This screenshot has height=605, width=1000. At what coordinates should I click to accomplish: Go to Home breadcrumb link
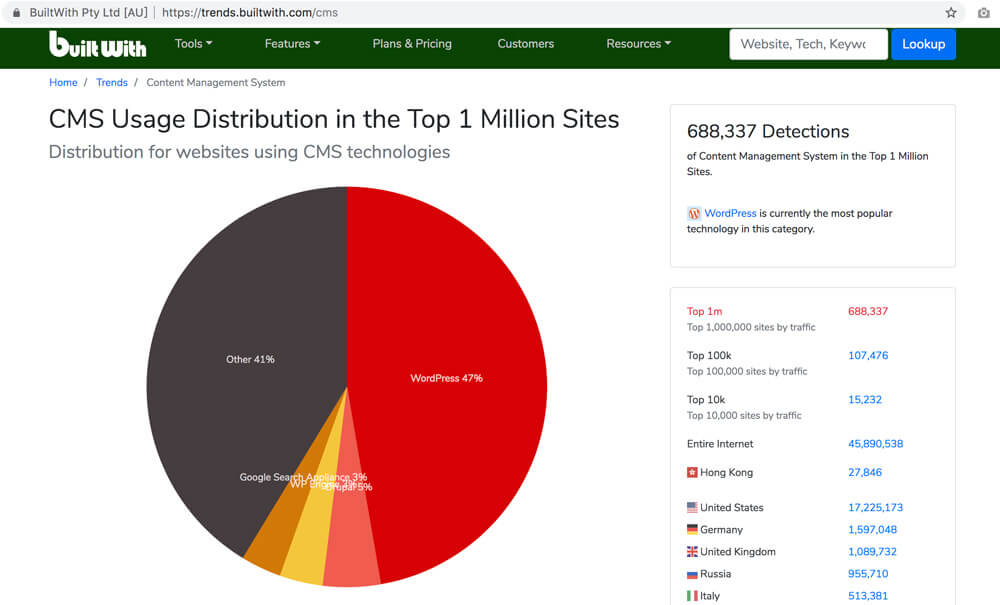(63, 82)
